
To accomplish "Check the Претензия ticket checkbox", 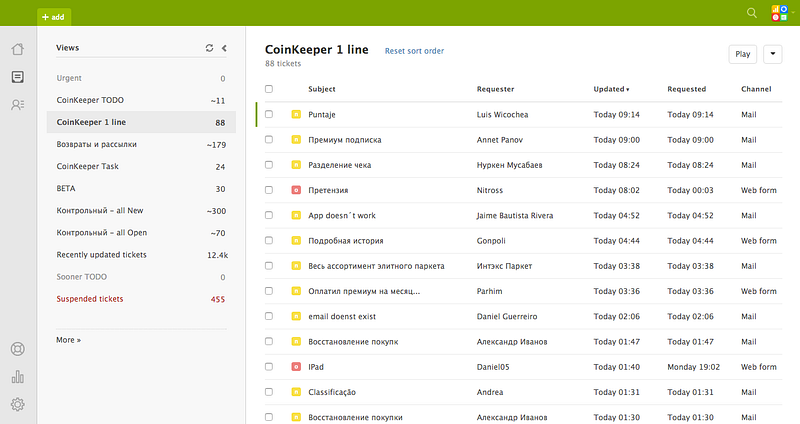I will [269, 190].
